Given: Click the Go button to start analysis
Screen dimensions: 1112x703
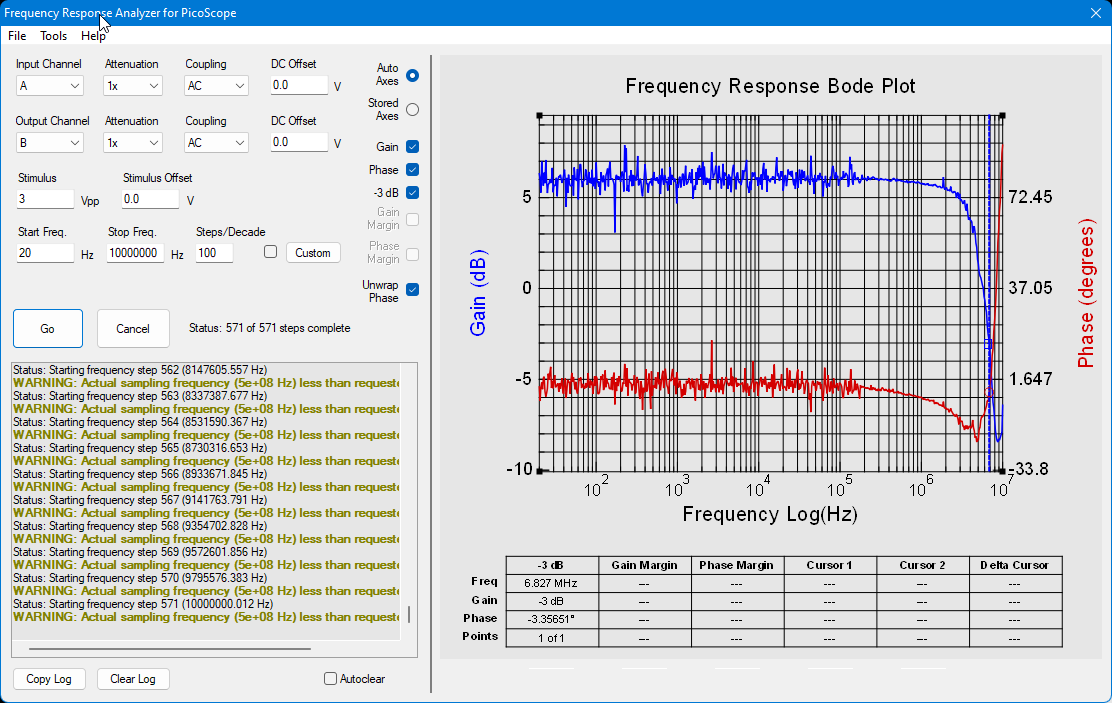Looking at the screenshot, I should tap(48, 328).
